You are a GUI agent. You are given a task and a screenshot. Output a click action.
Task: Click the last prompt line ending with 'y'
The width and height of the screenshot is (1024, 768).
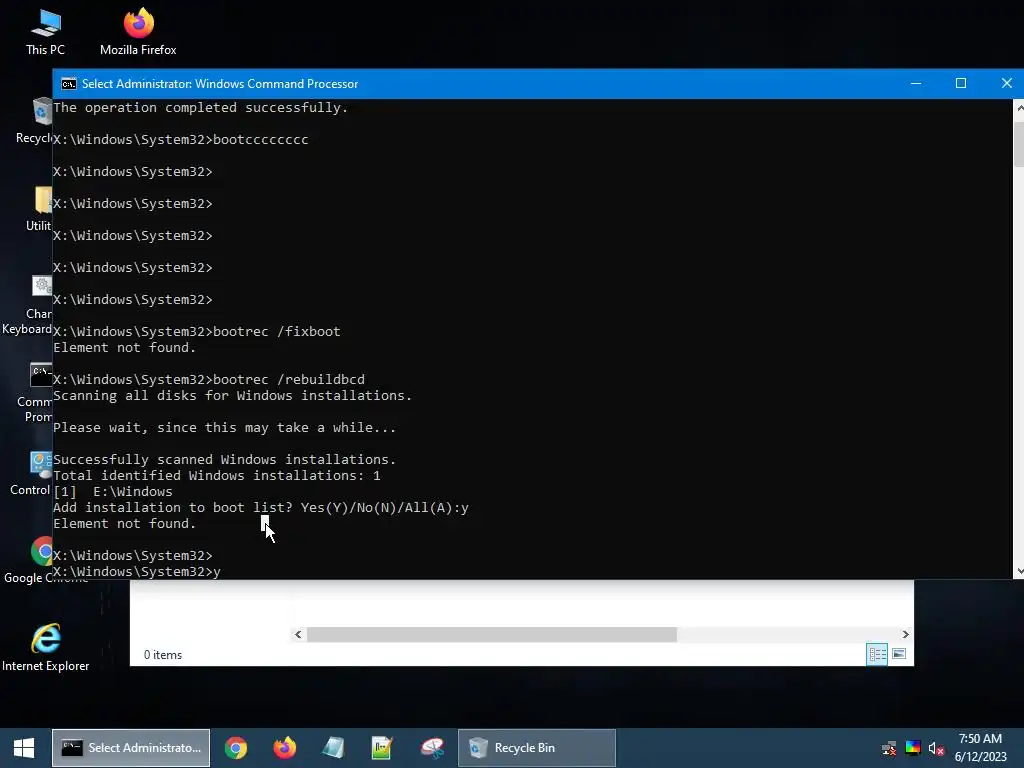pyautogui.click(x=137, y=571)
